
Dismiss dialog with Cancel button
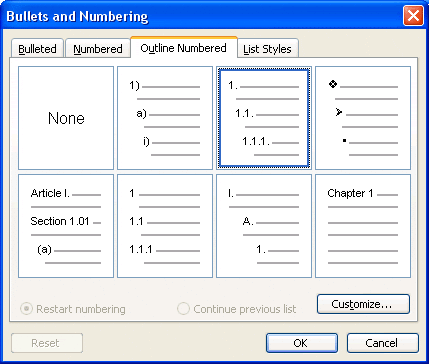point(383,343)
